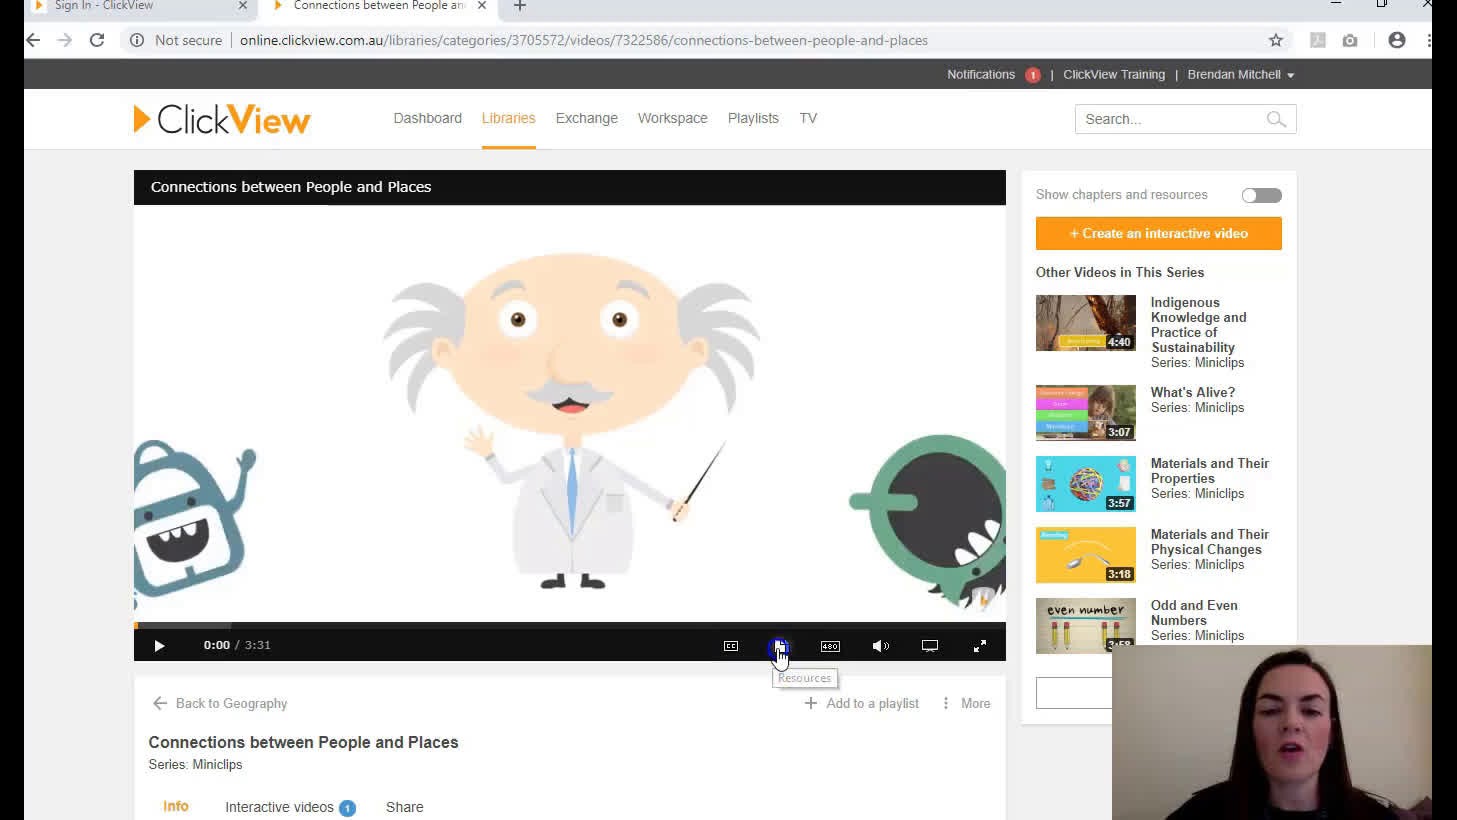Click the camera extension icon
Screen dimensions: 1457x820
click(1350, 40)
